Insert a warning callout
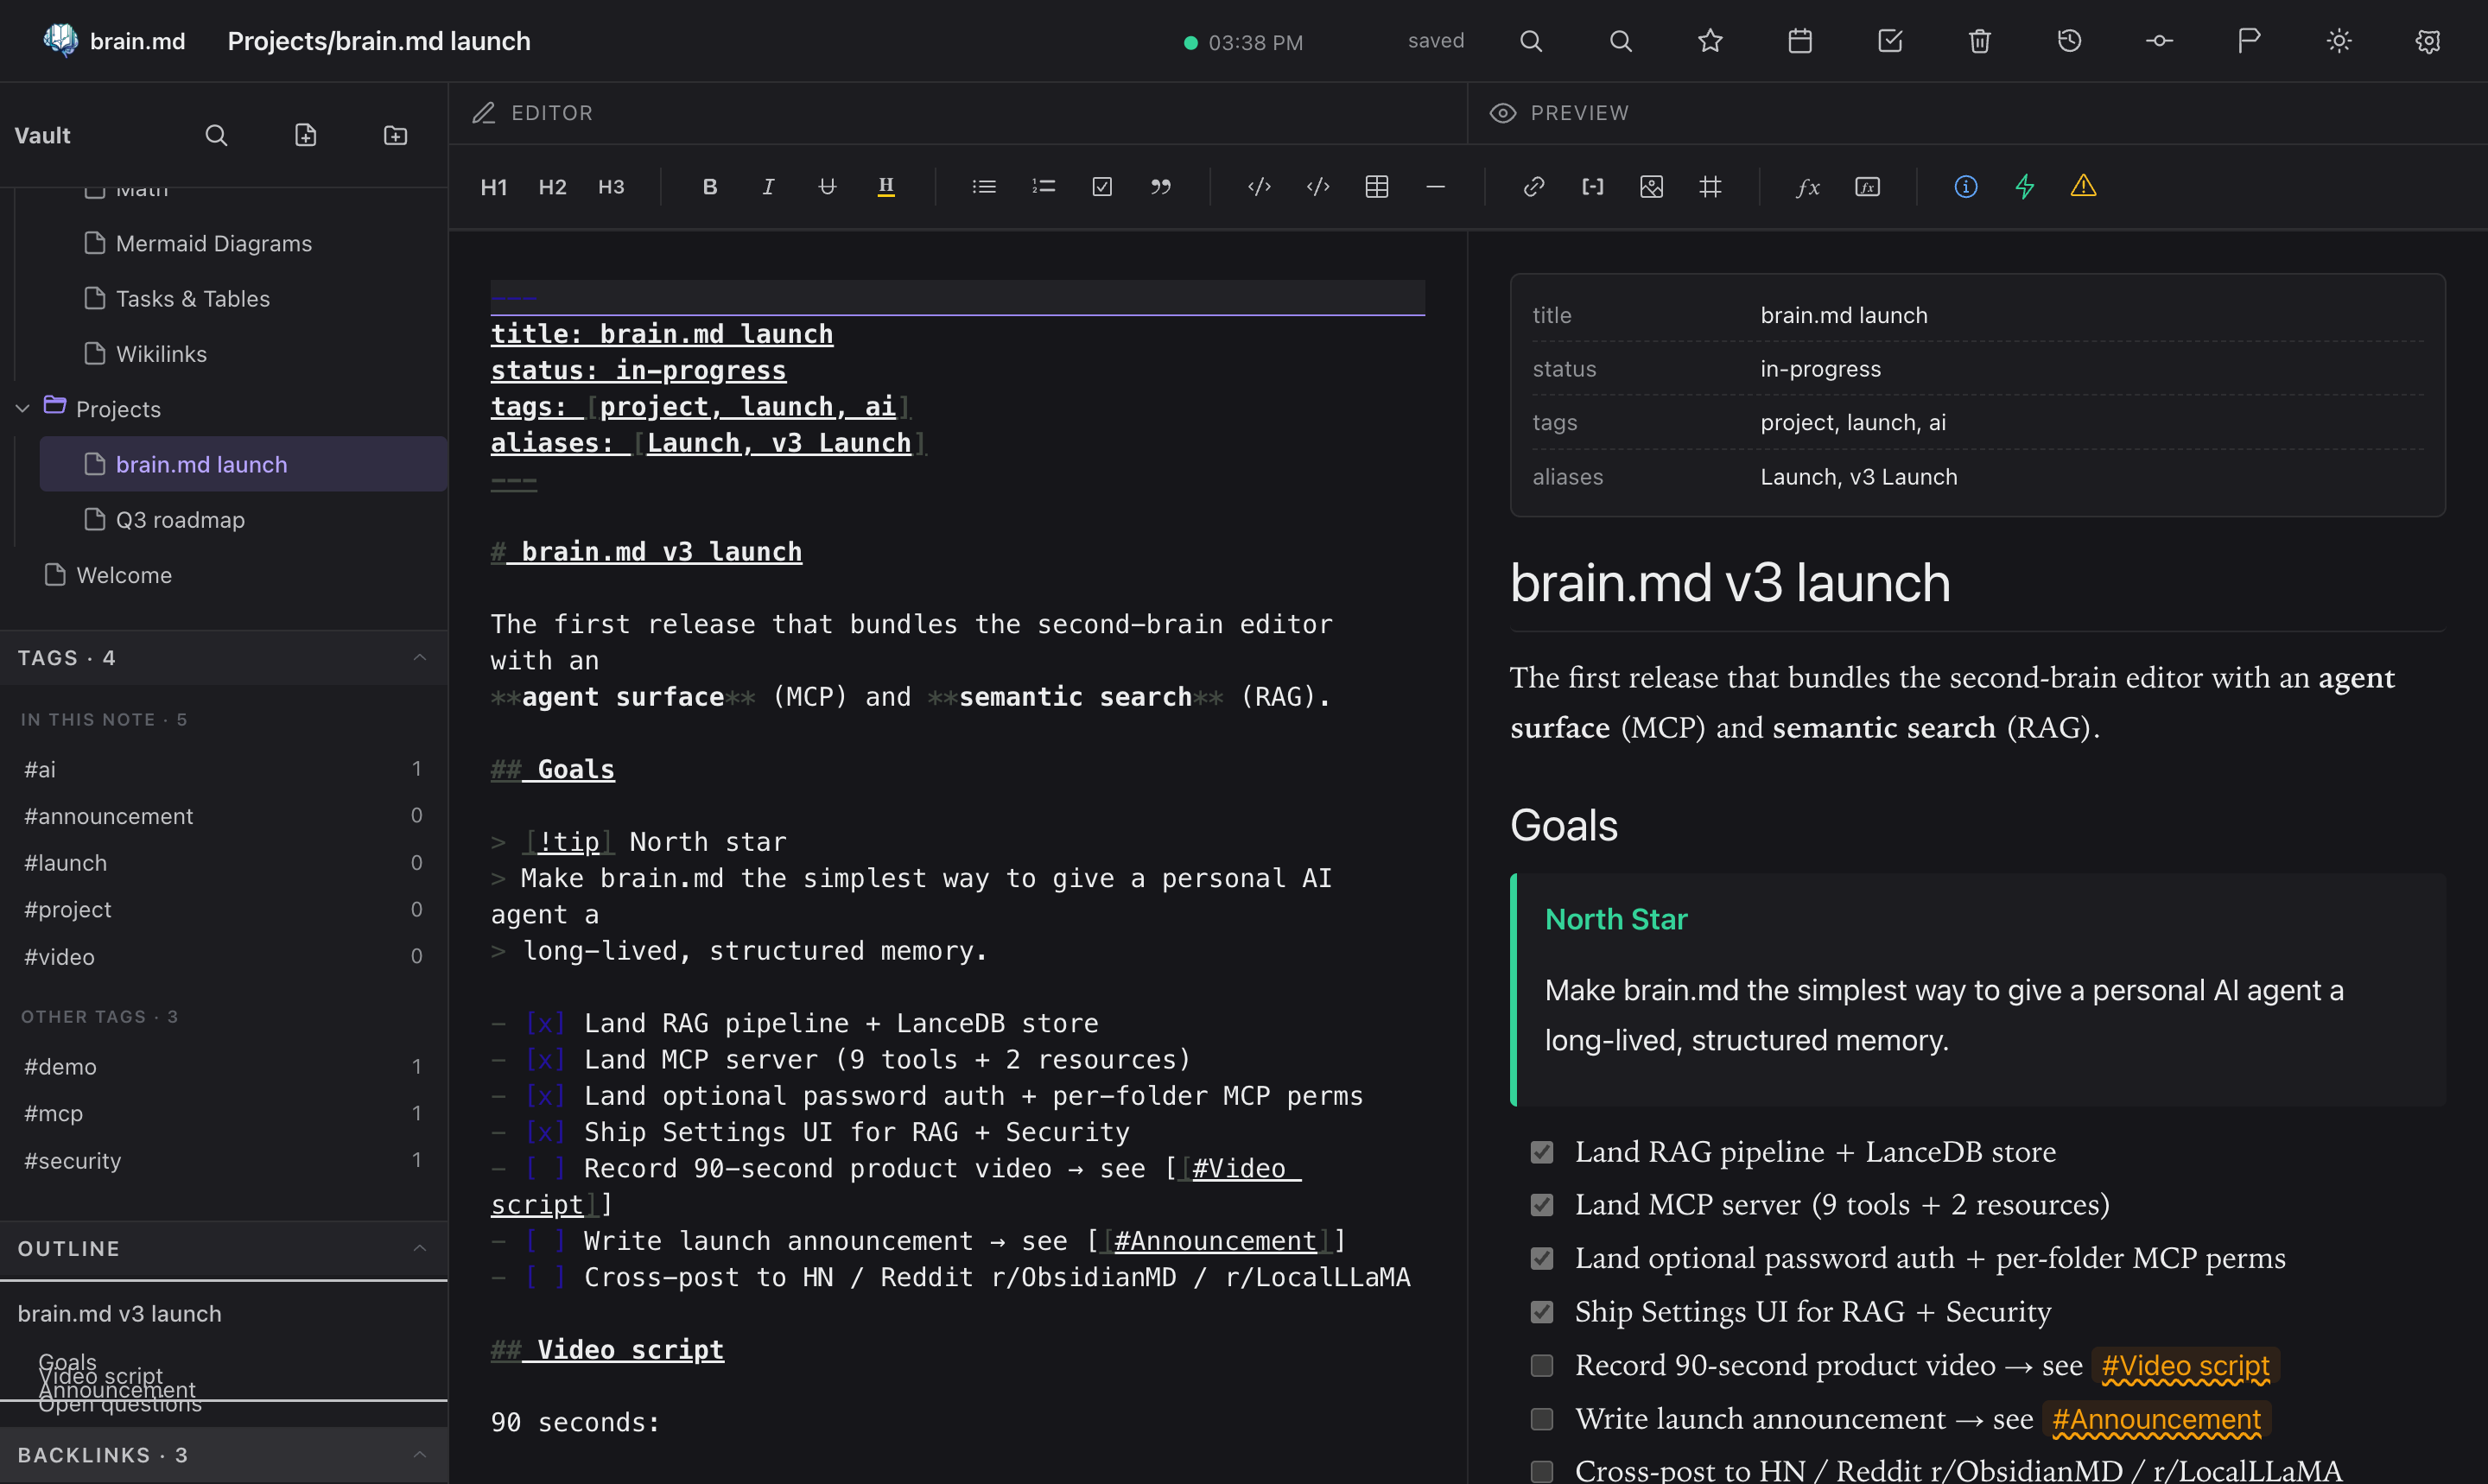Screen dimensions: 2488x1484 [2083, 187]
